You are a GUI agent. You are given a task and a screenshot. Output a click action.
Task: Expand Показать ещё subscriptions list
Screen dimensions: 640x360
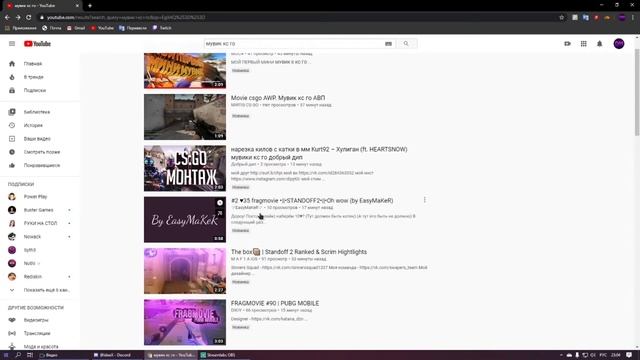tap(40, 290)
